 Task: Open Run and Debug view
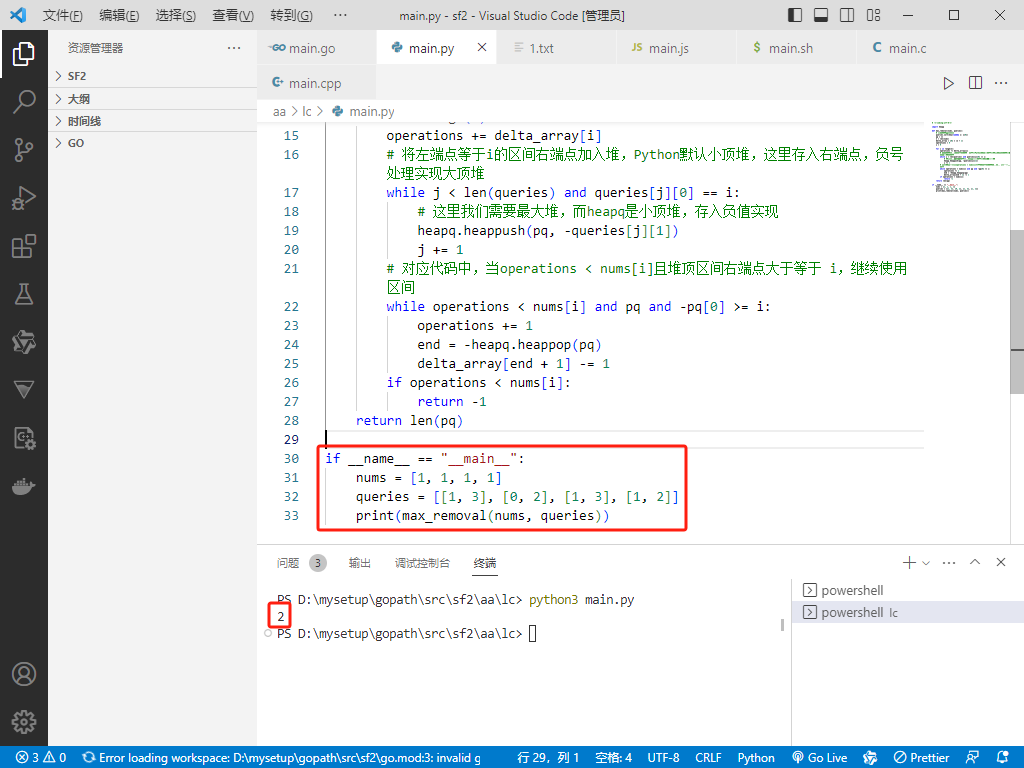[x=24, y=198]
